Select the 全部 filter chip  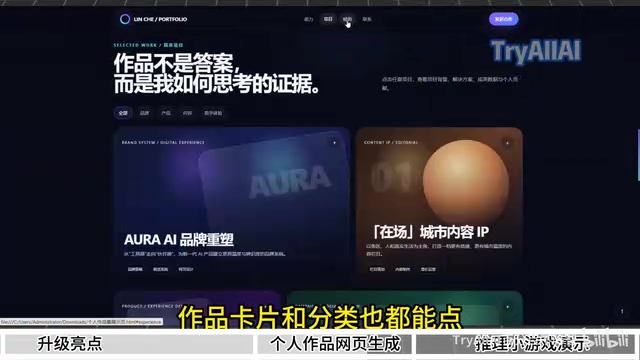tap(123, 113)
